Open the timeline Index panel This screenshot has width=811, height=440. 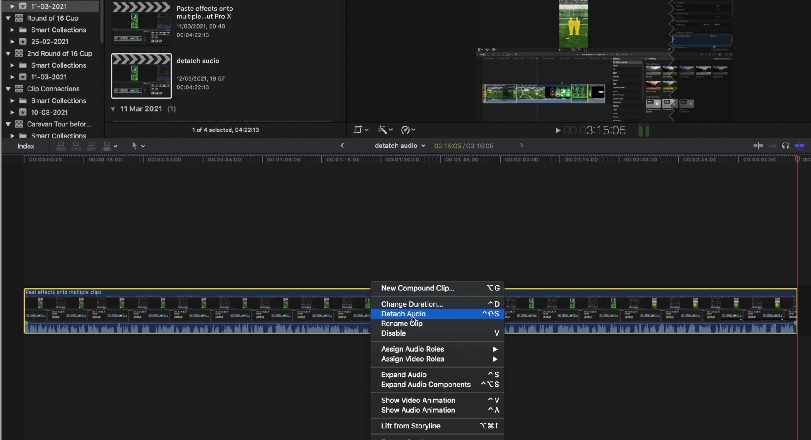[x=25, y=146]
